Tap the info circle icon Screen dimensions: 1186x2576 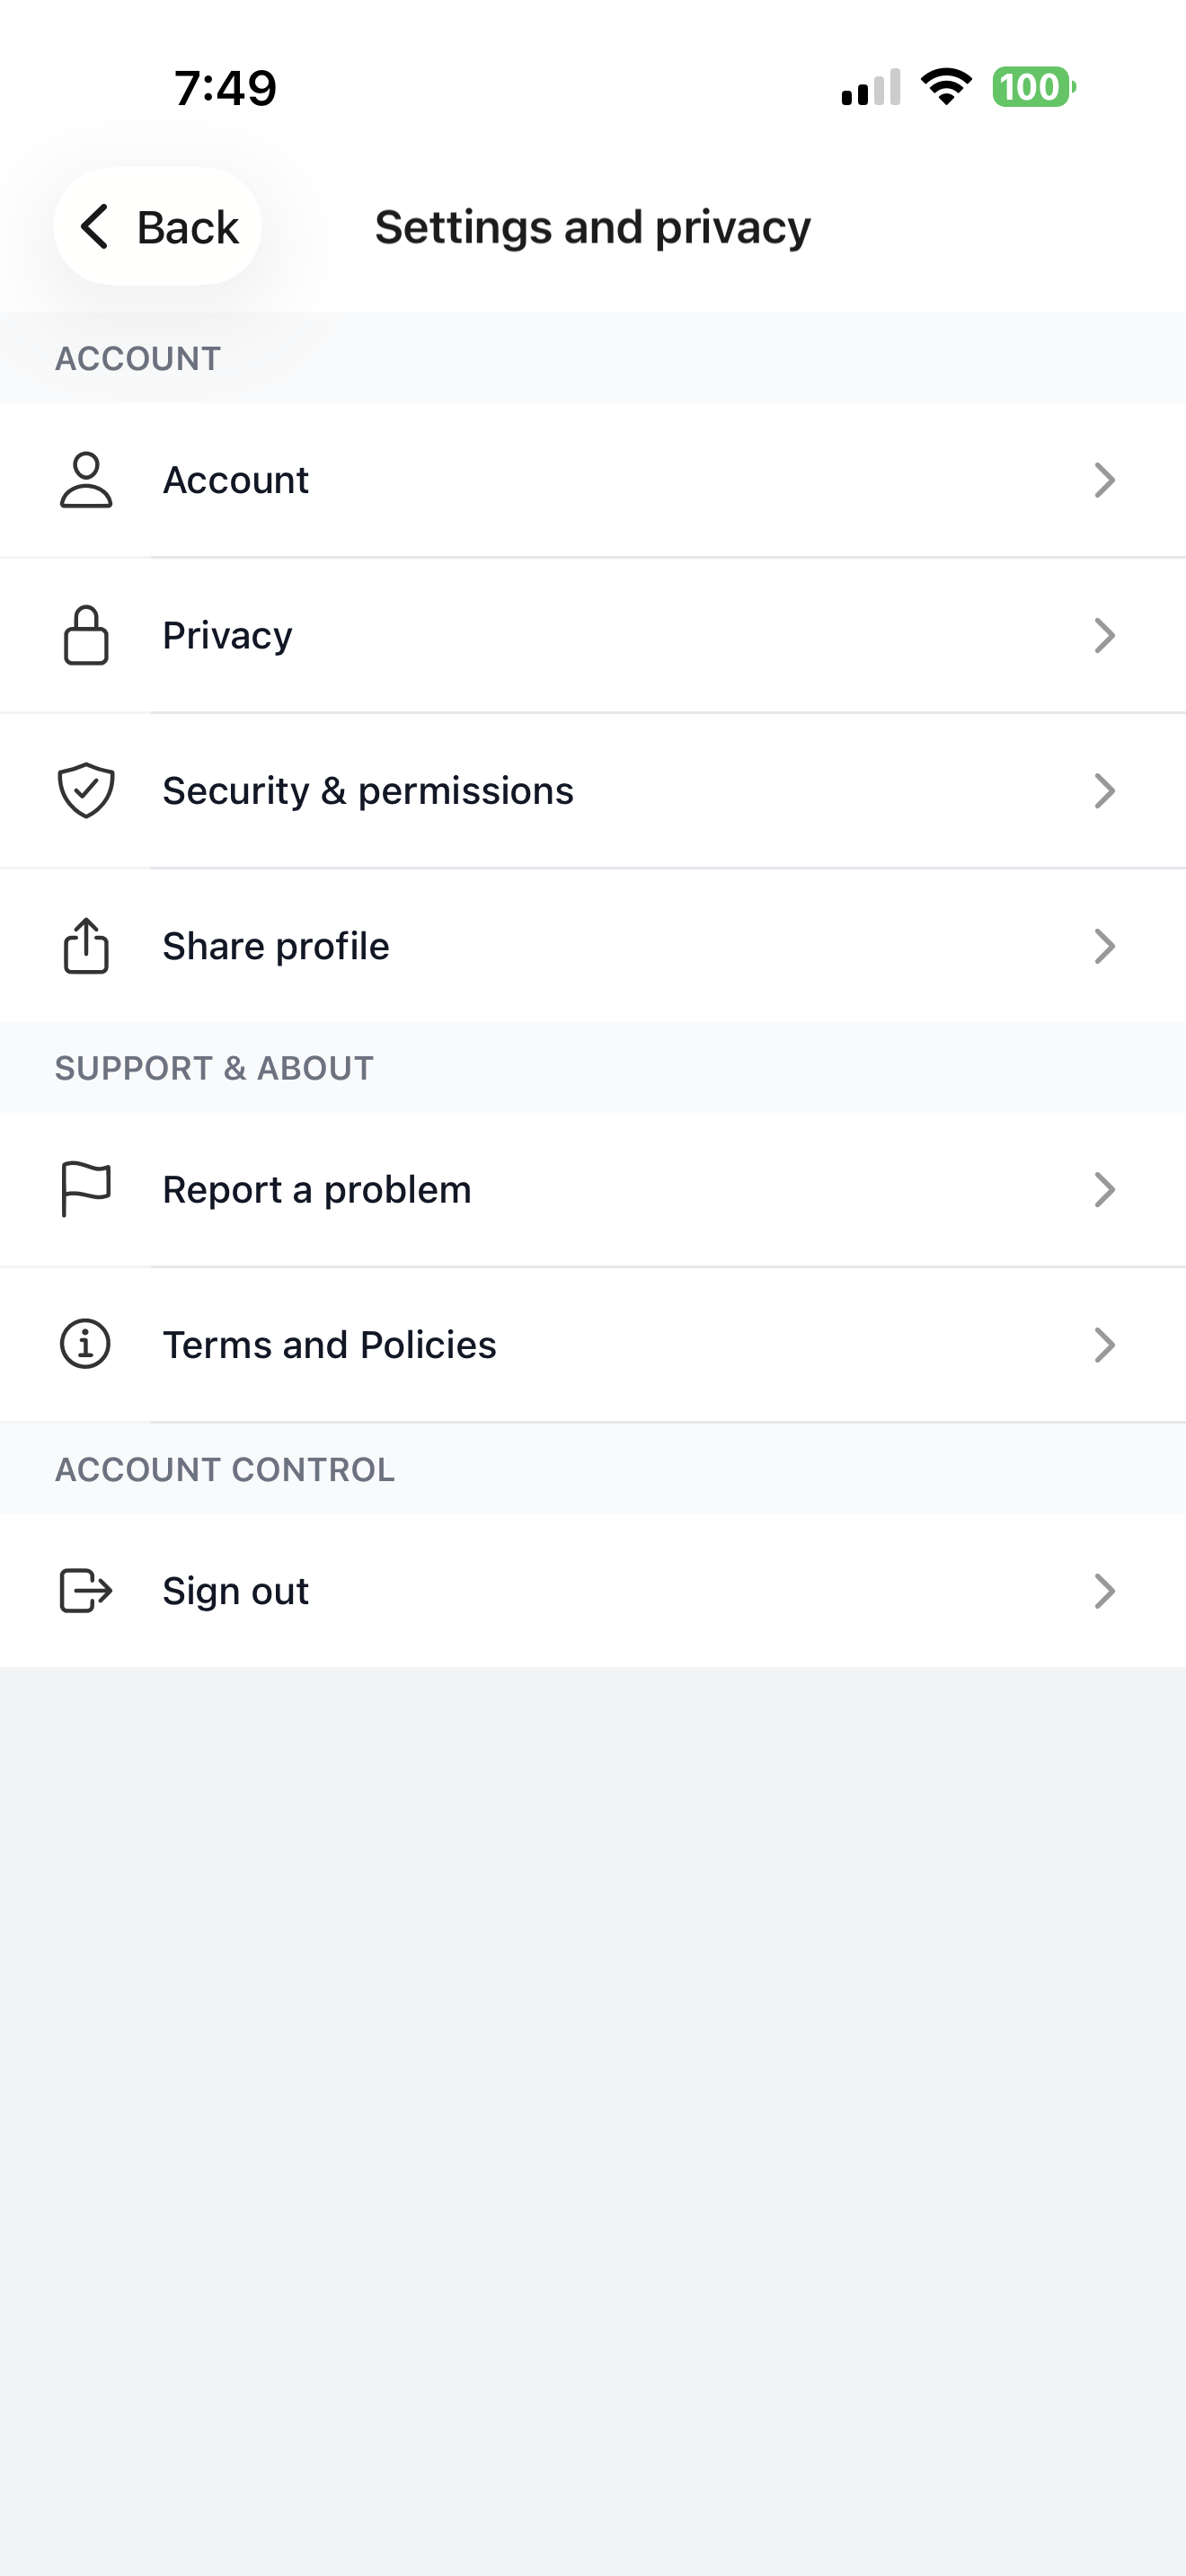(x=86, y=1344)
